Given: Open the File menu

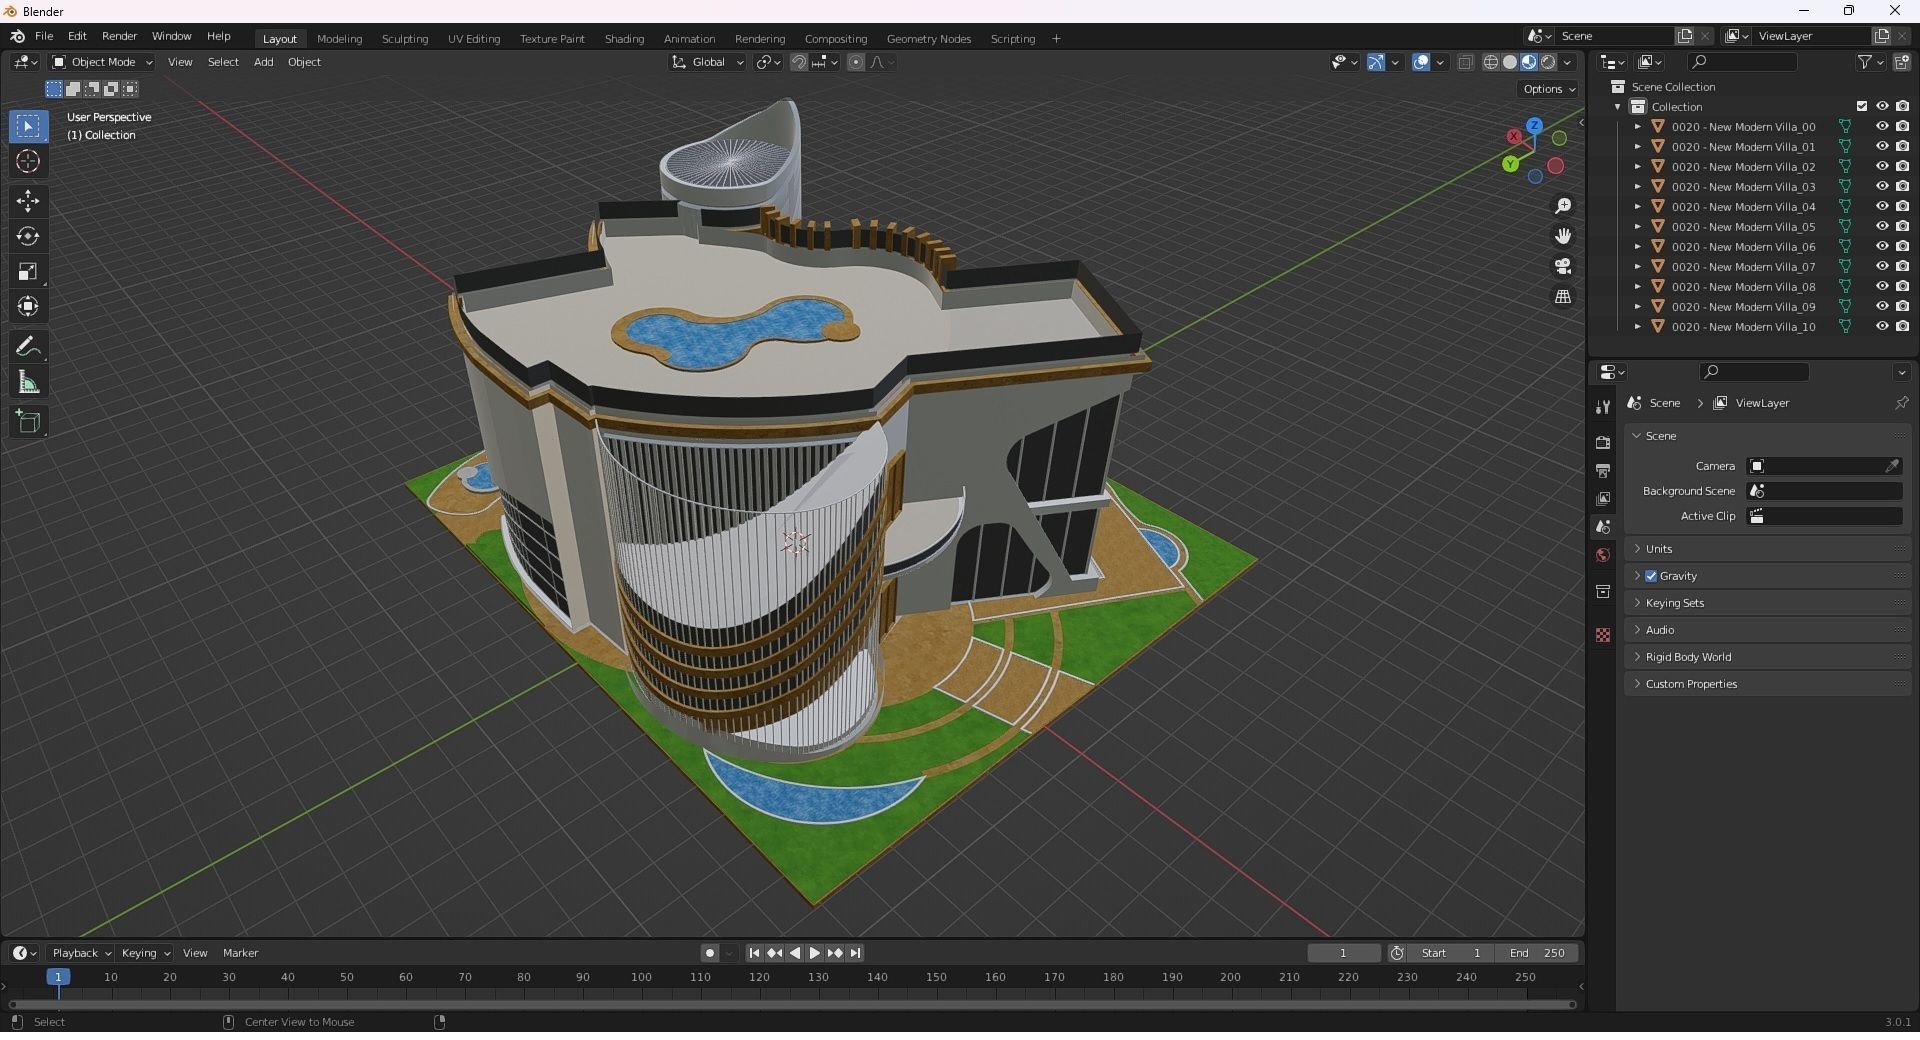Looking at the screenshot, I should [44, 36].
